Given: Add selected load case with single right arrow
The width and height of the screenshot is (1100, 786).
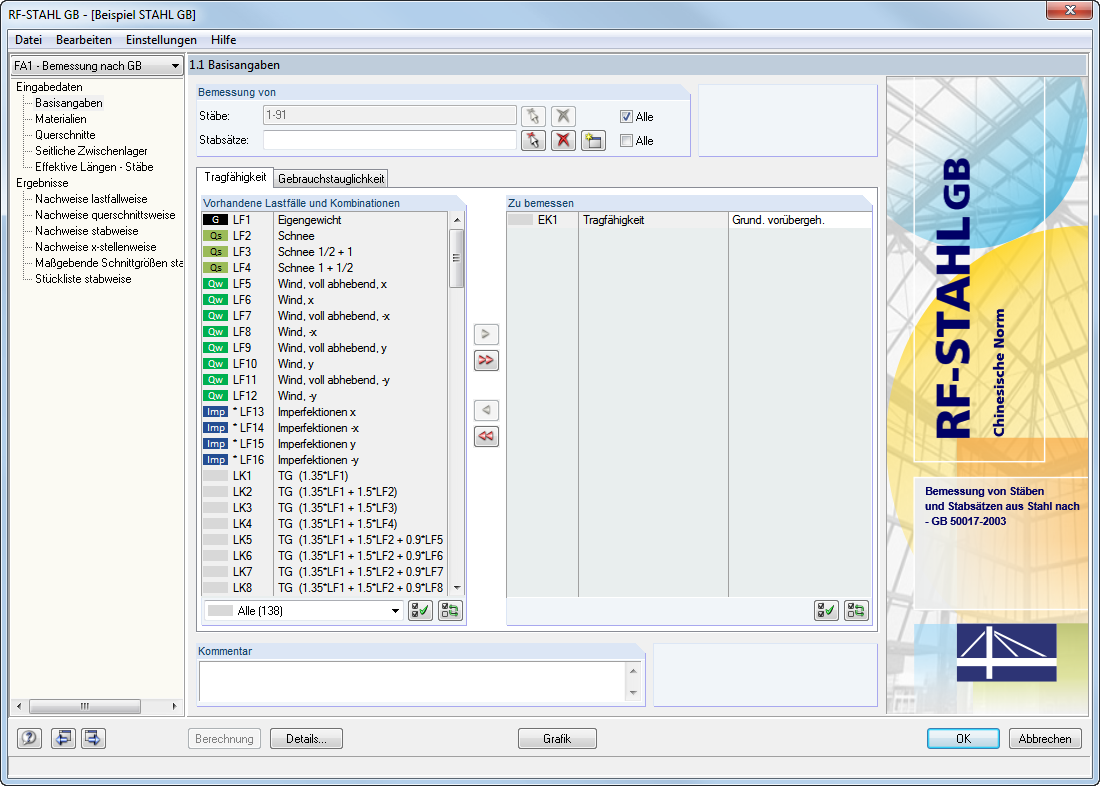Looking at the screenshot, I should tap(485, 334).
